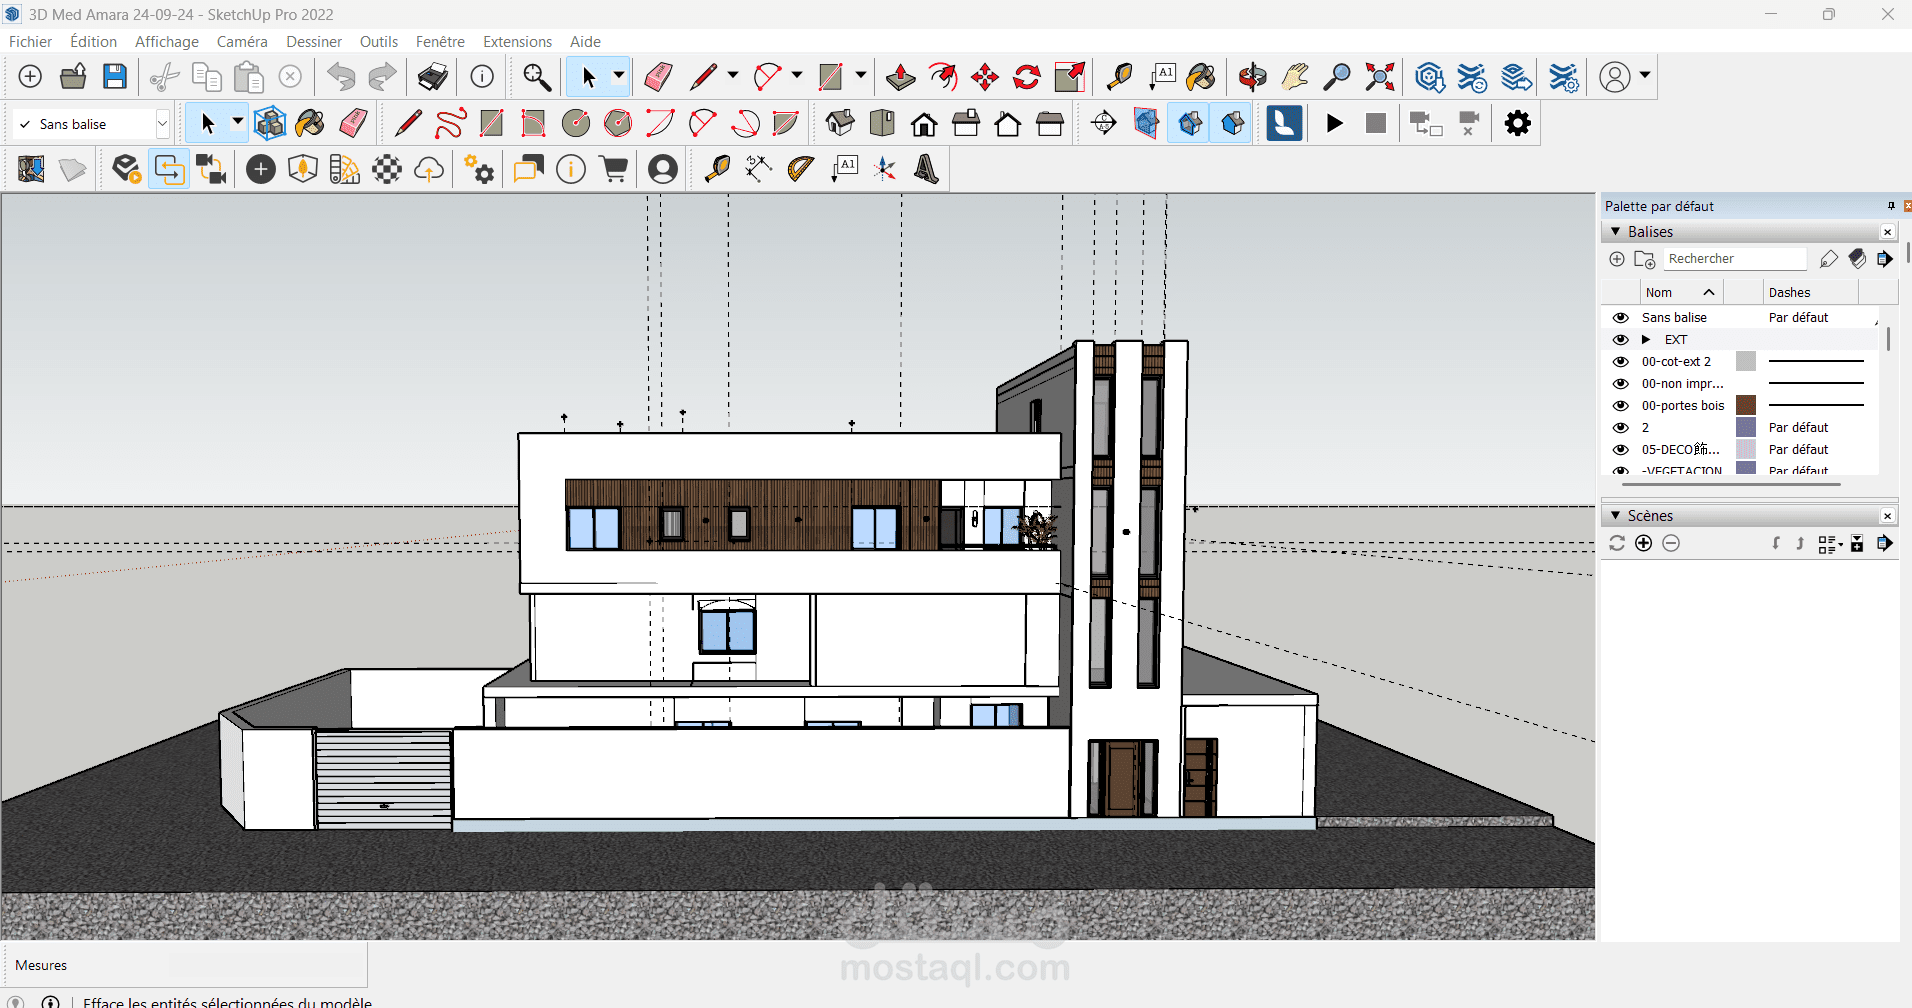Click the 00-portes bois brown color swatch
The height and width of the screenshot is (1008, 1912).
1746,406
